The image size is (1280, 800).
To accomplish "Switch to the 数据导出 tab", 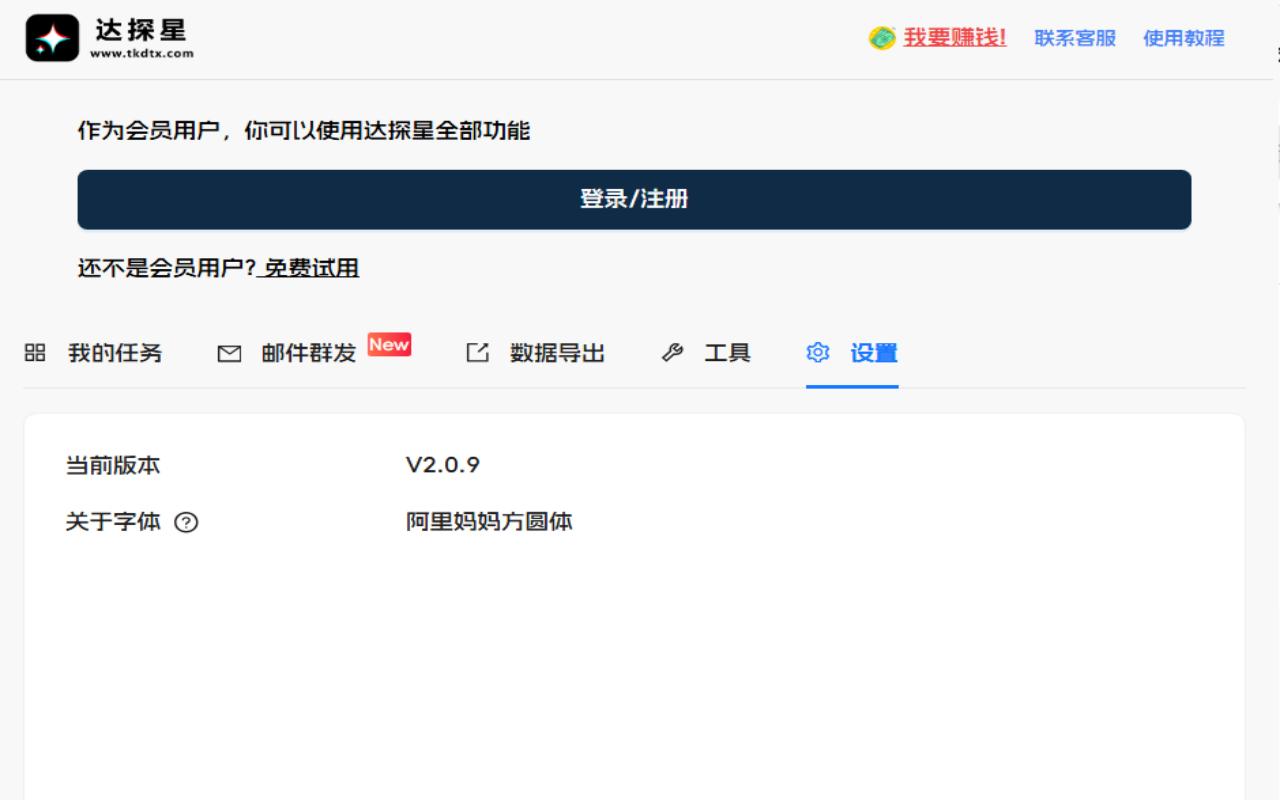I will pos(557,352).
